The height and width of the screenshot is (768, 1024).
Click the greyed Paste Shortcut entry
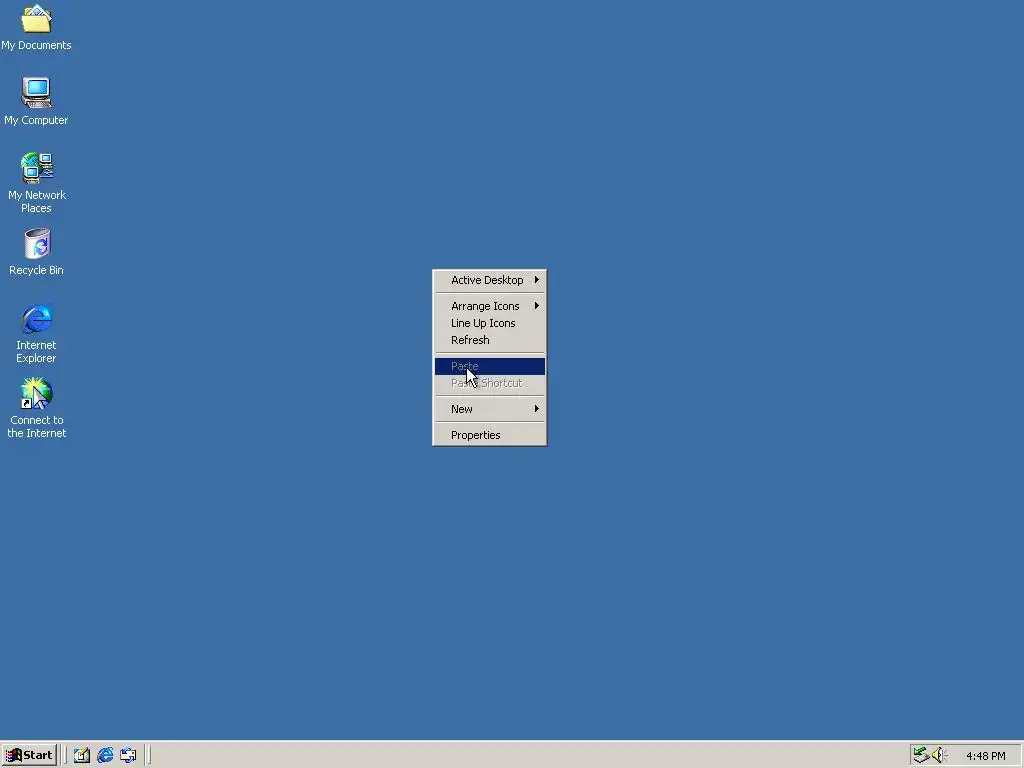pyautogui.click(x=490, y=383)
